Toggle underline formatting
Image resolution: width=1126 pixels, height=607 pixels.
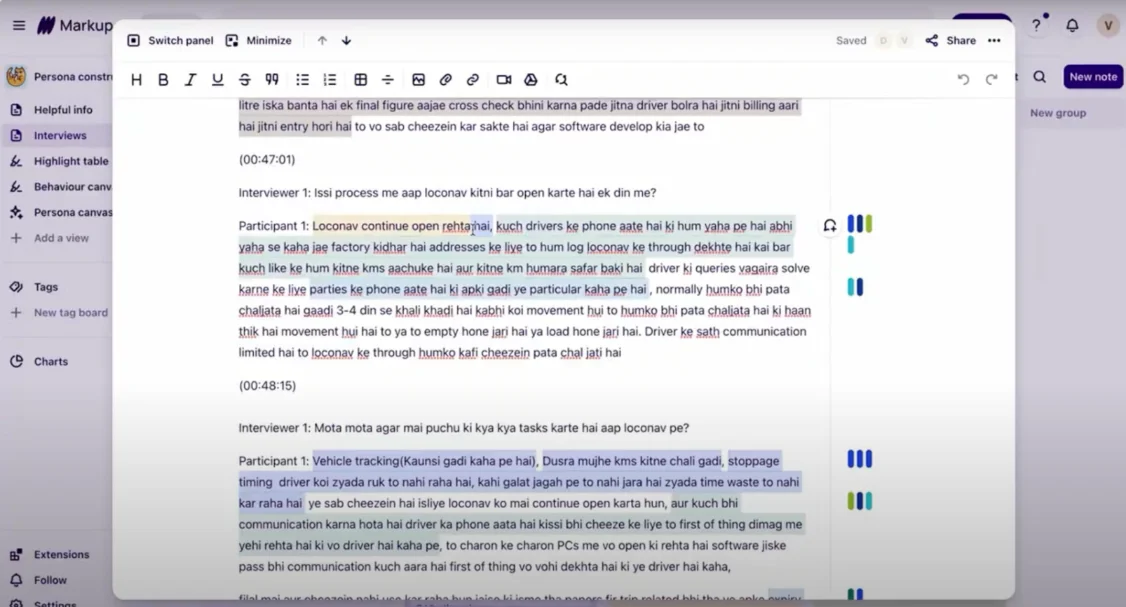[x=218, y=80]
